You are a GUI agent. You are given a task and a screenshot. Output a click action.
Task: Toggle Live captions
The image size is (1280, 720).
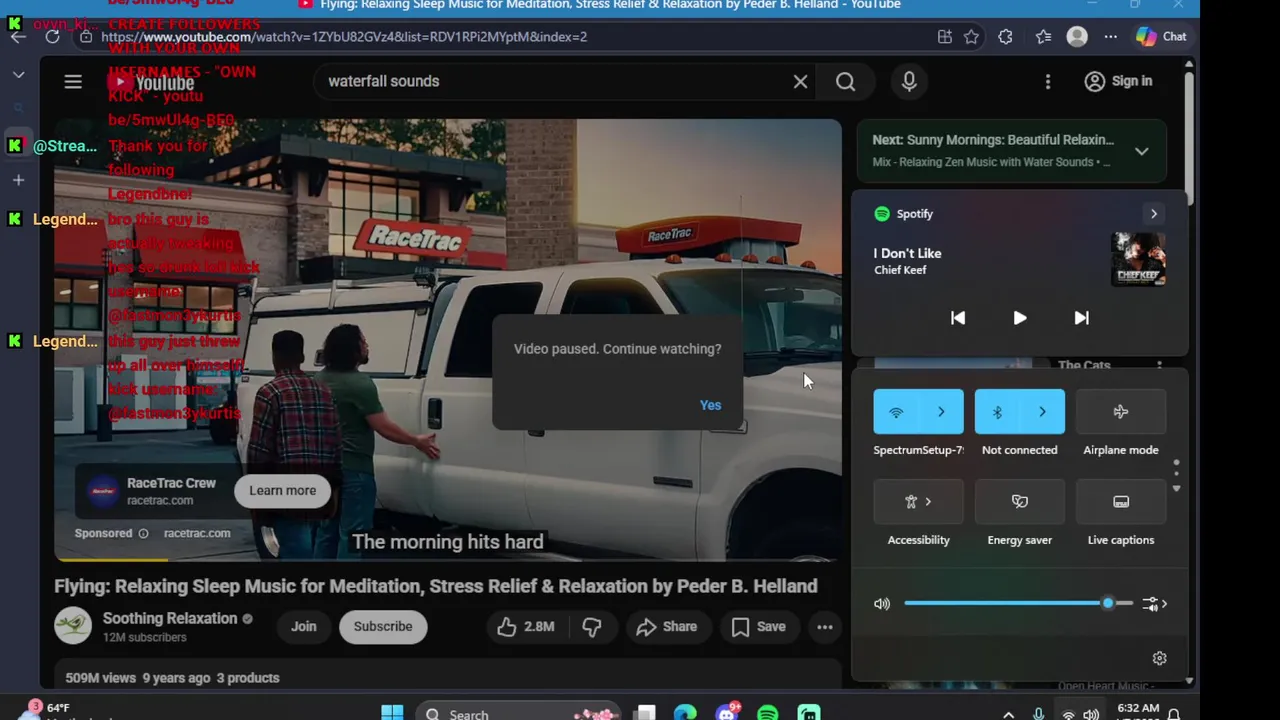pos(1121,502)
